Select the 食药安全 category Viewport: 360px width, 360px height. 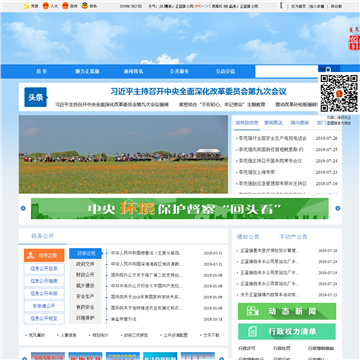coord(85,307)
